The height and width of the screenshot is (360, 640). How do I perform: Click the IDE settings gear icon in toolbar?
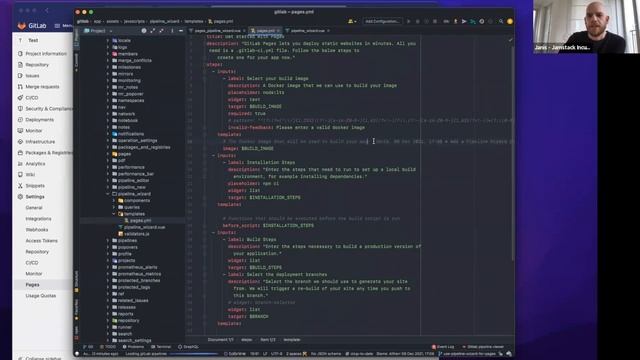pyautogui.click(x=482, y=21)
